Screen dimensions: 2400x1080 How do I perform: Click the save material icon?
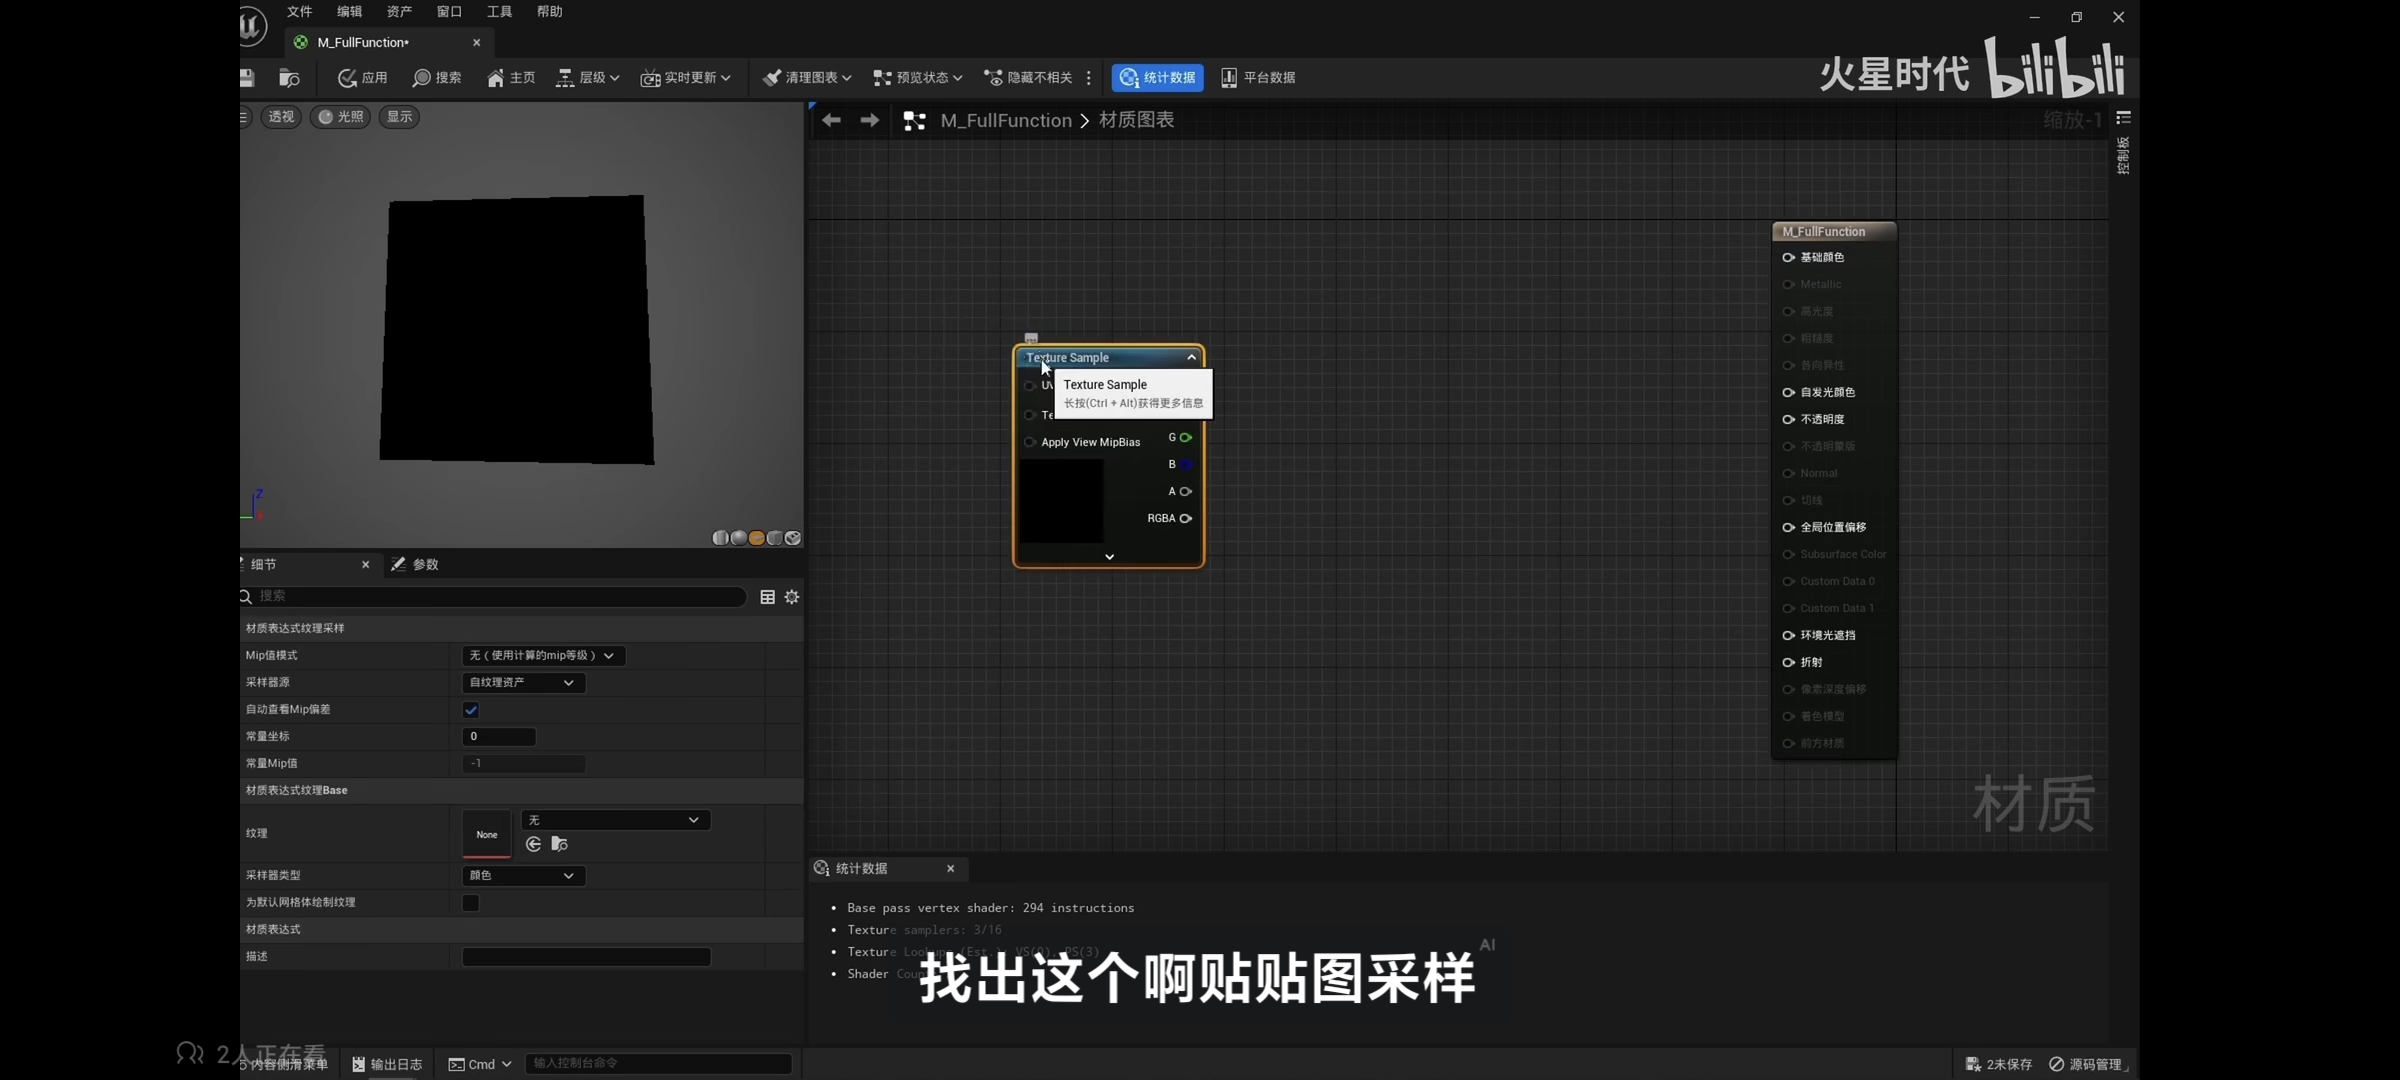(x=247, y=78)
